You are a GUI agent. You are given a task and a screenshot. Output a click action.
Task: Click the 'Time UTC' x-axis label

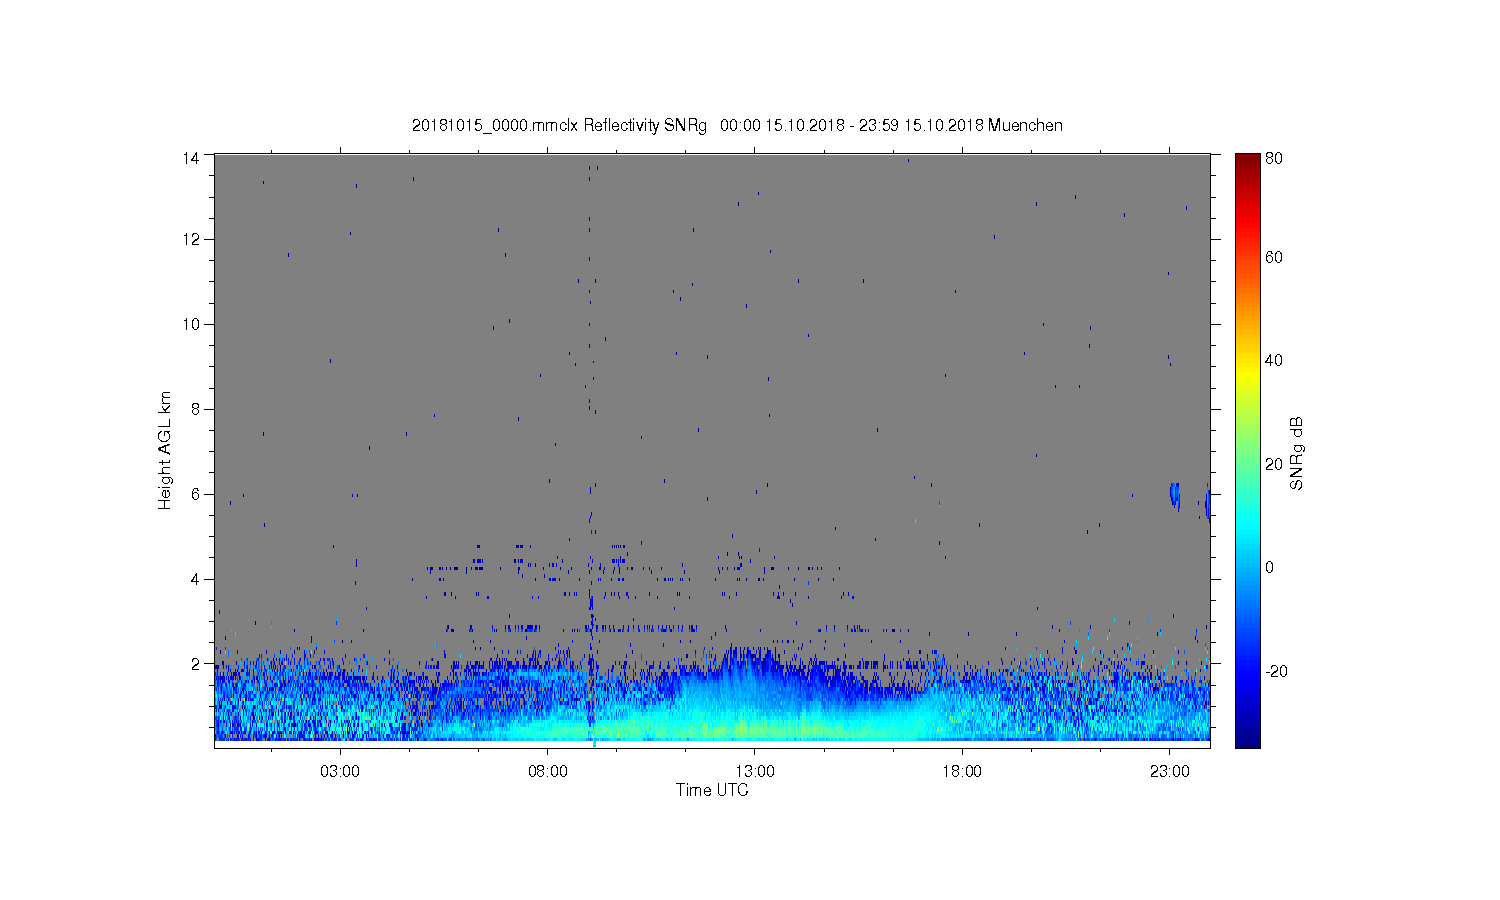(712, 790)
